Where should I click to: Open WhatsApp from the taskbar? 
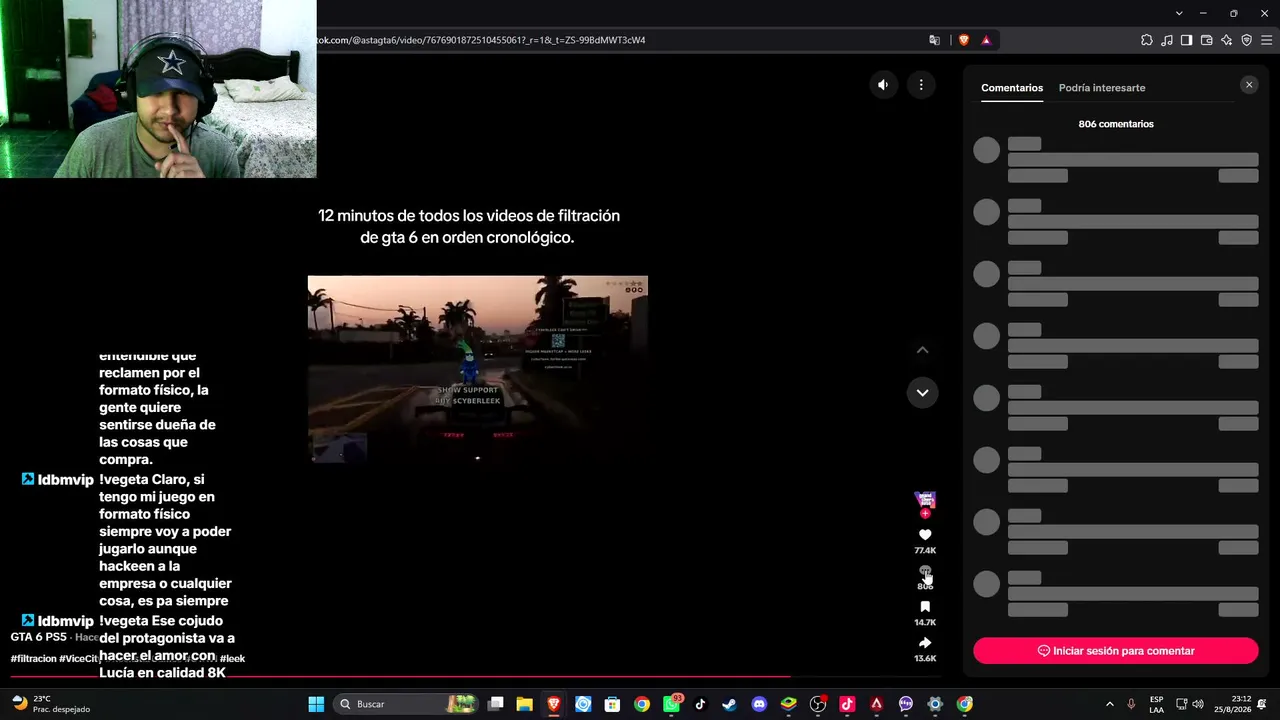tap(672, 704)
